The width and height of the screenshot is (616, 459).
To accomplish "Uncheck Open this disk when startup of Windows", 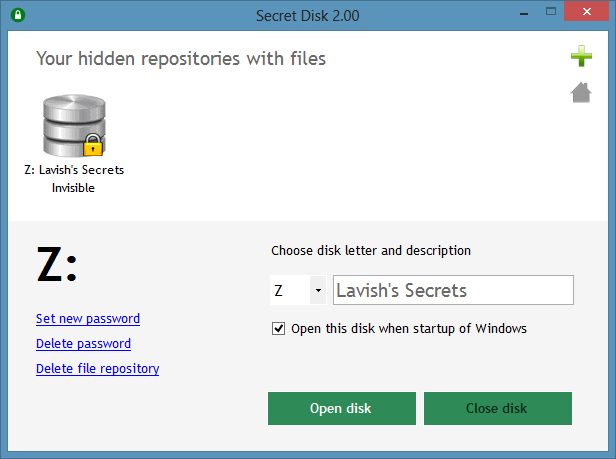I will tap(279, 328).
